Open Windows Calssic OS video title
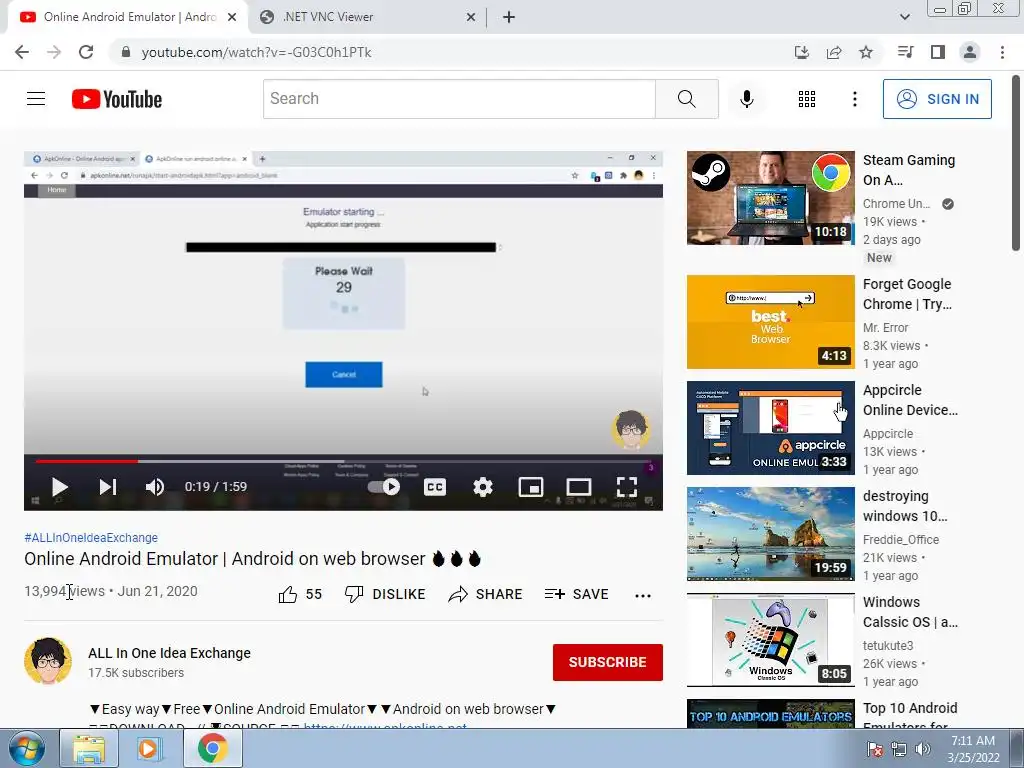This screenshot has width=1024, height=768. [910, 612]
